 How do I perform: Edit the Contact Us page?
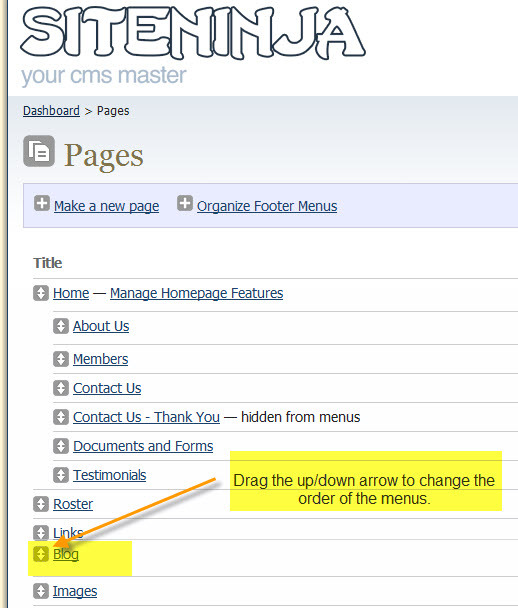pyautogui.click(x=107, y=388)
